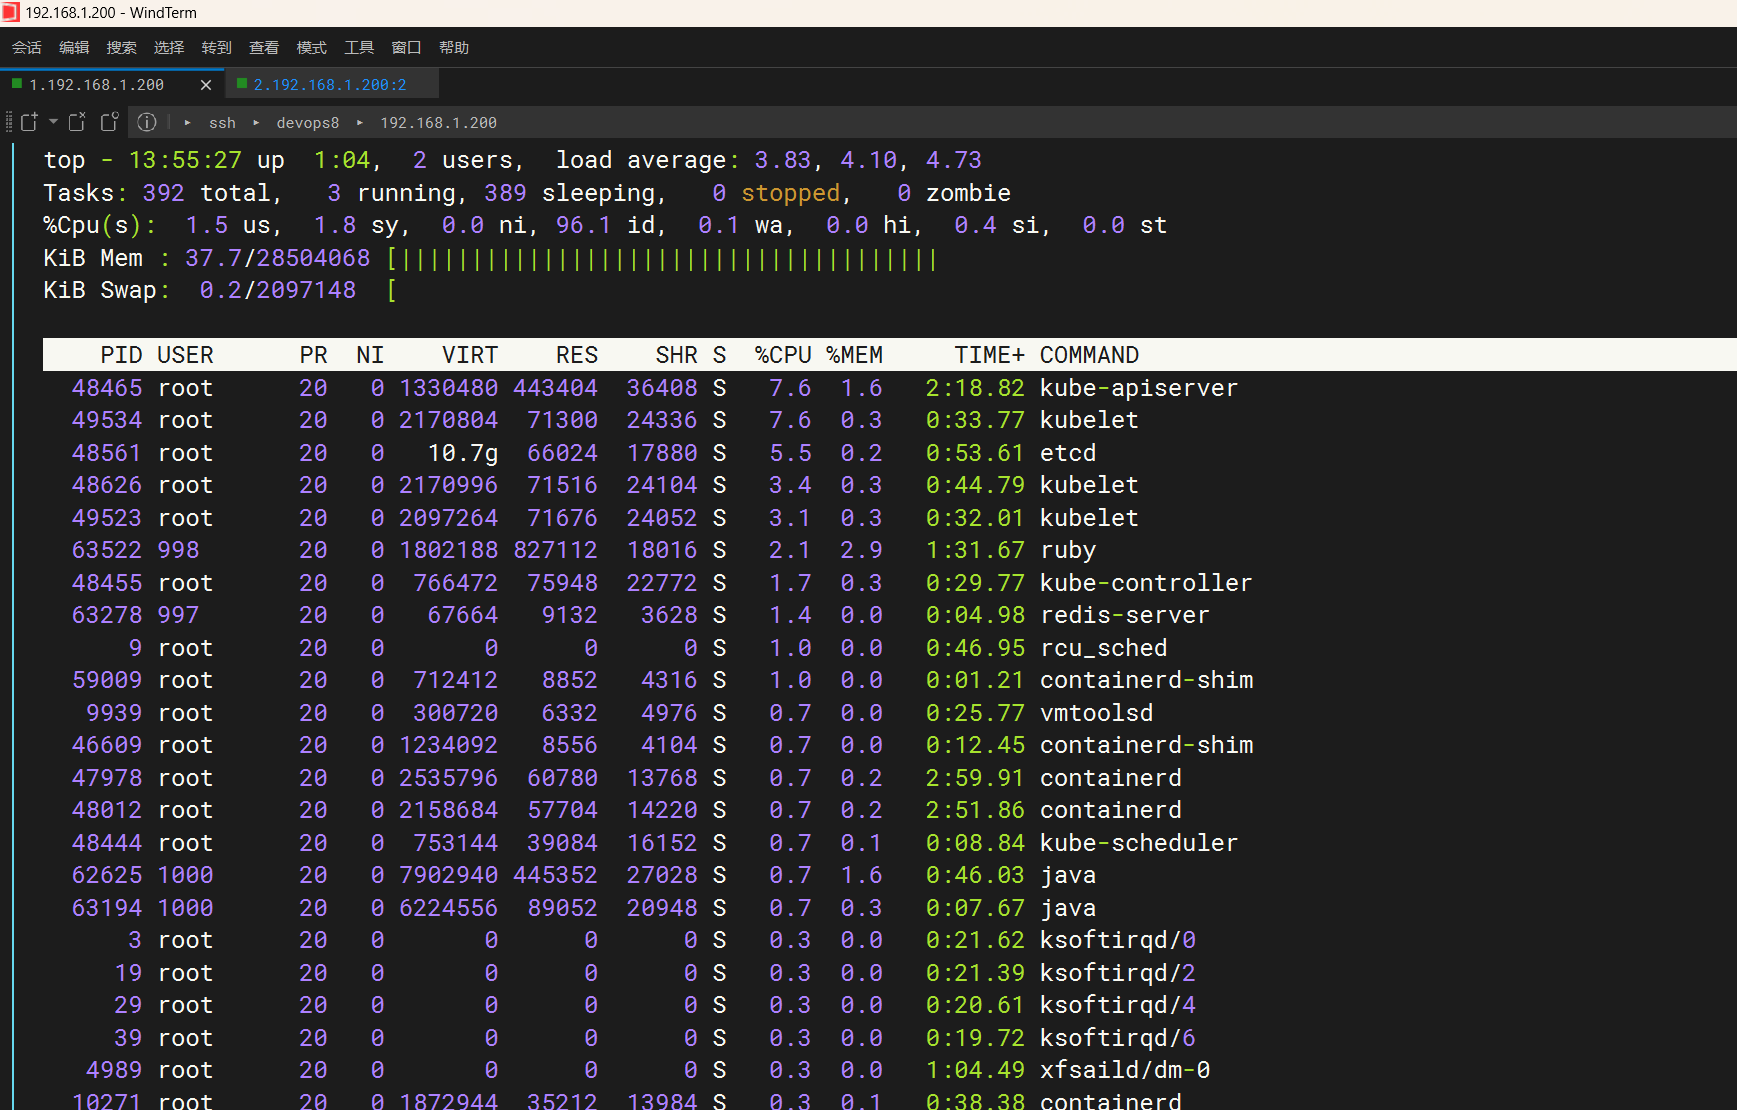Open the 搜索 menu
This screenshot has height=1110, width=1737.
pos(122,47)
